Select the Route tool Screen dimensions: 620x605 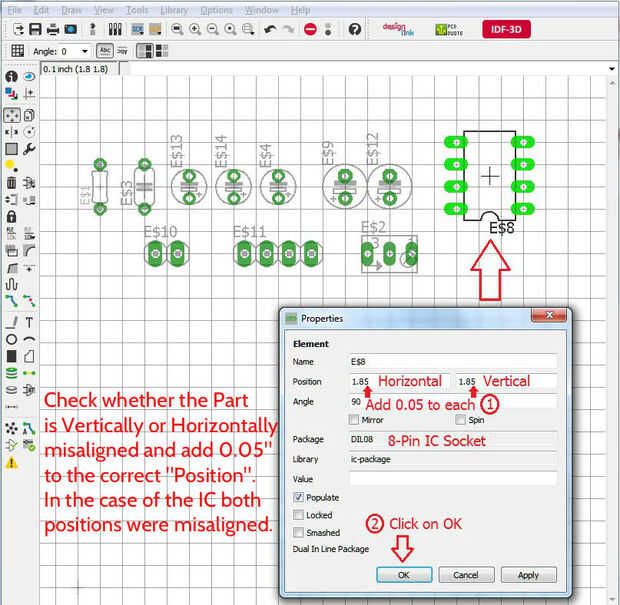(11, 301)
